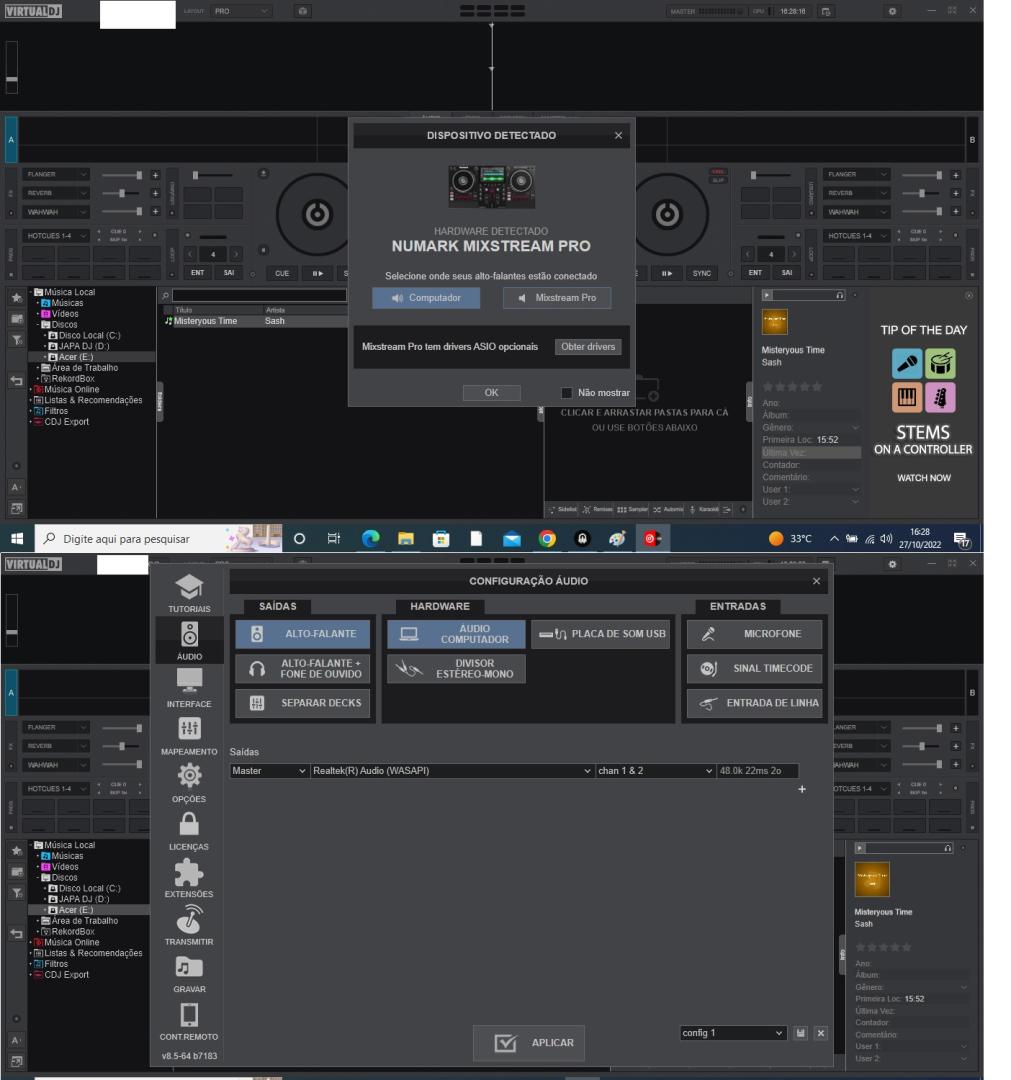Click Aplicar to apply audio settings
The image size is (1011, 1080).
(x=529, y=1042)
